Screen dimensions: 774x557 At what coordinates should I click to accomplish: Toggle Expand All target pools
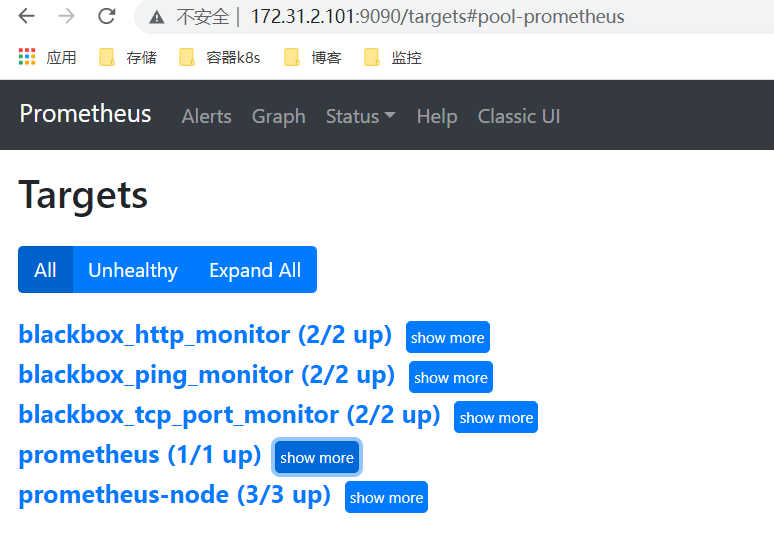tap(255, 270)
